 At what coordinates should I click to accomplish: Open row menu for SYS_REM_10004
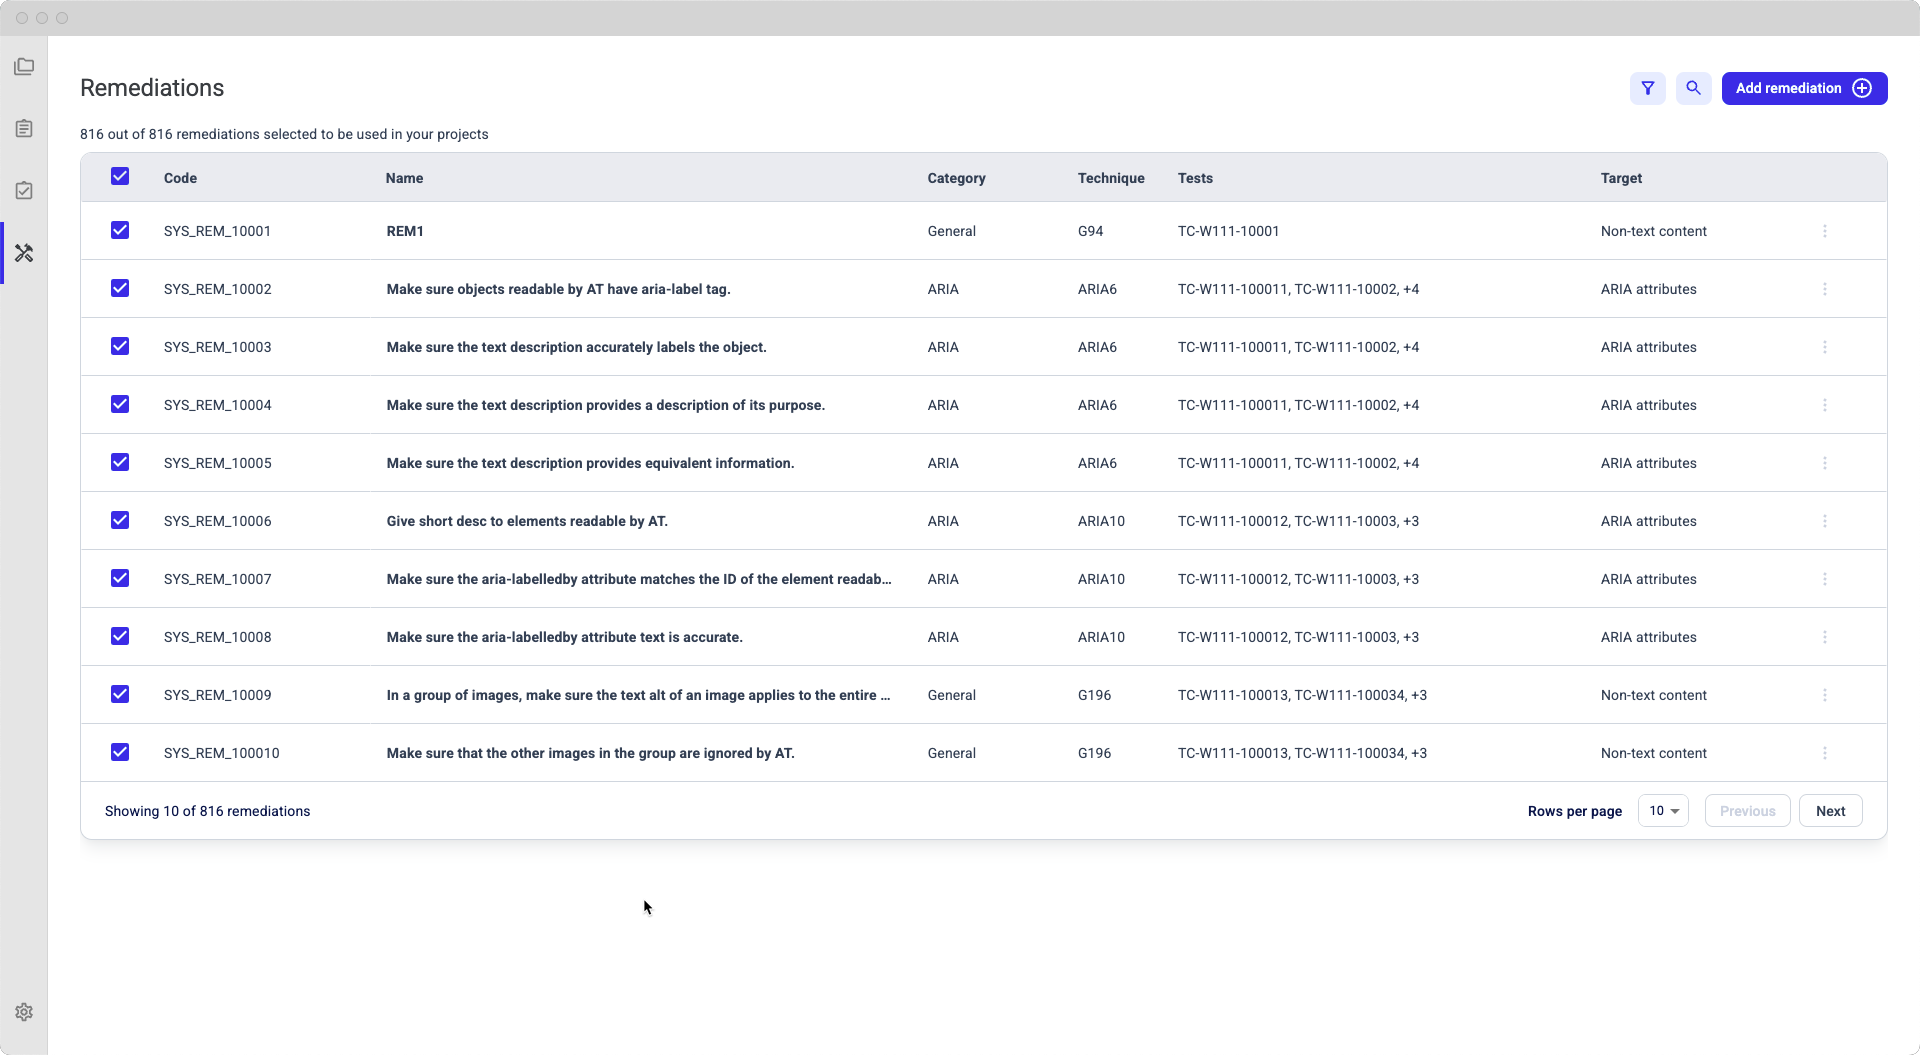1825,405
